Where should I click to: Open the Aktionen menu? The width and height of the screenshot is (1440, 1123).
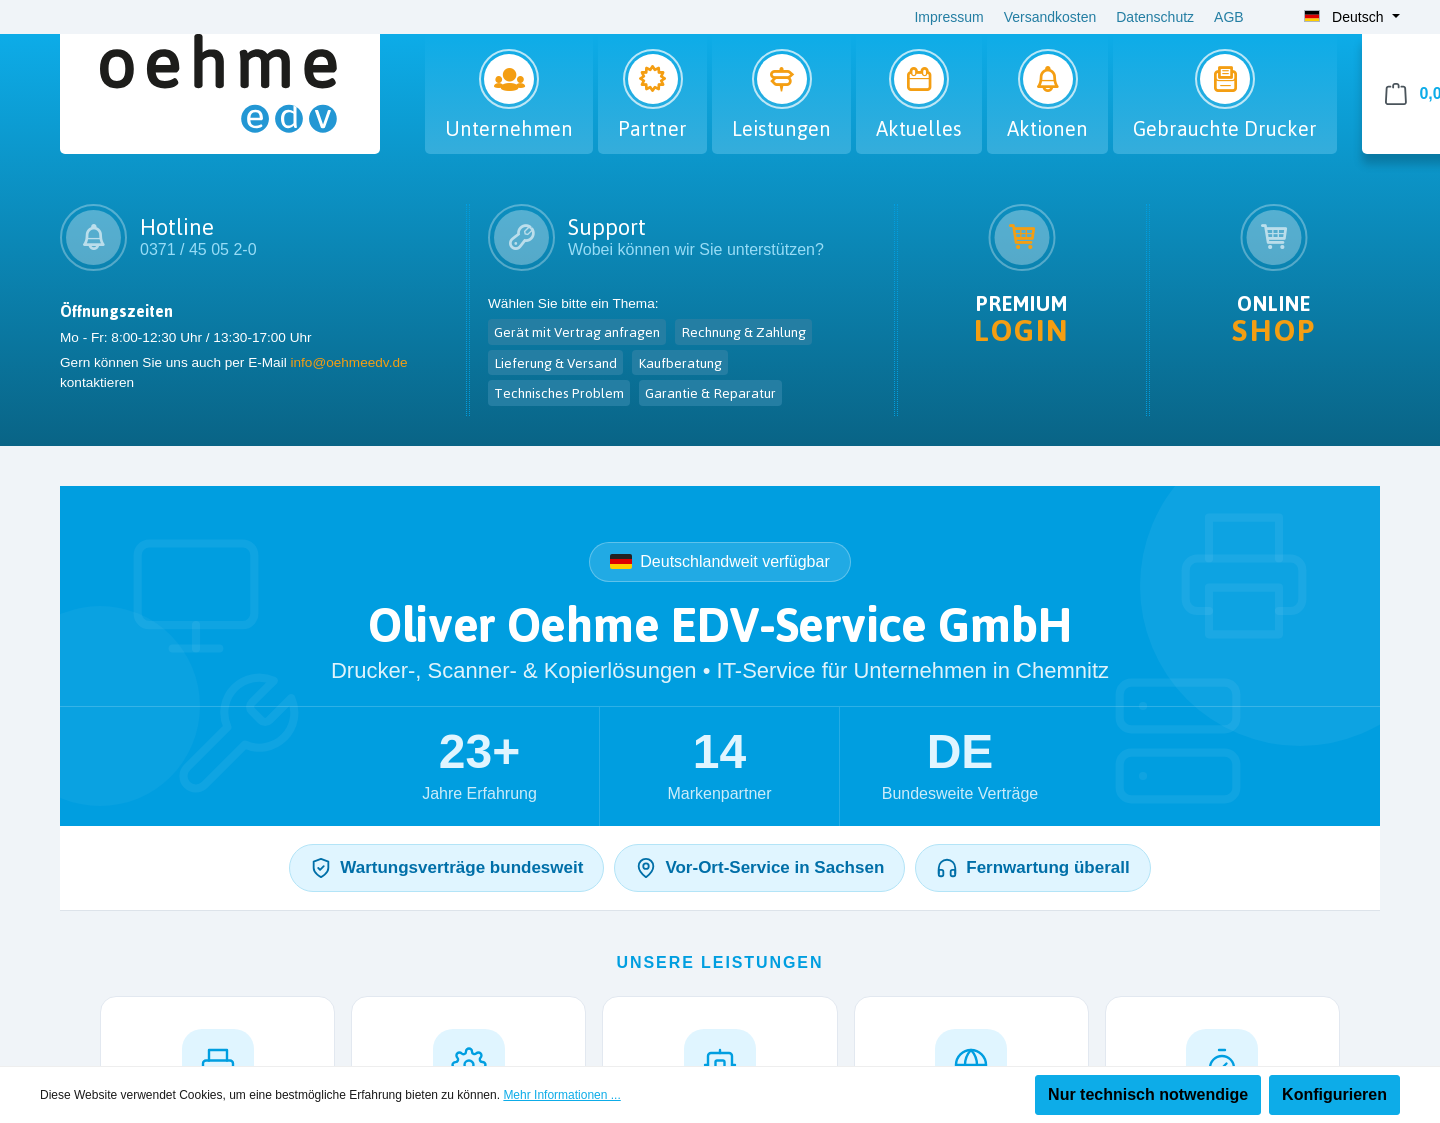(1048, 96)
